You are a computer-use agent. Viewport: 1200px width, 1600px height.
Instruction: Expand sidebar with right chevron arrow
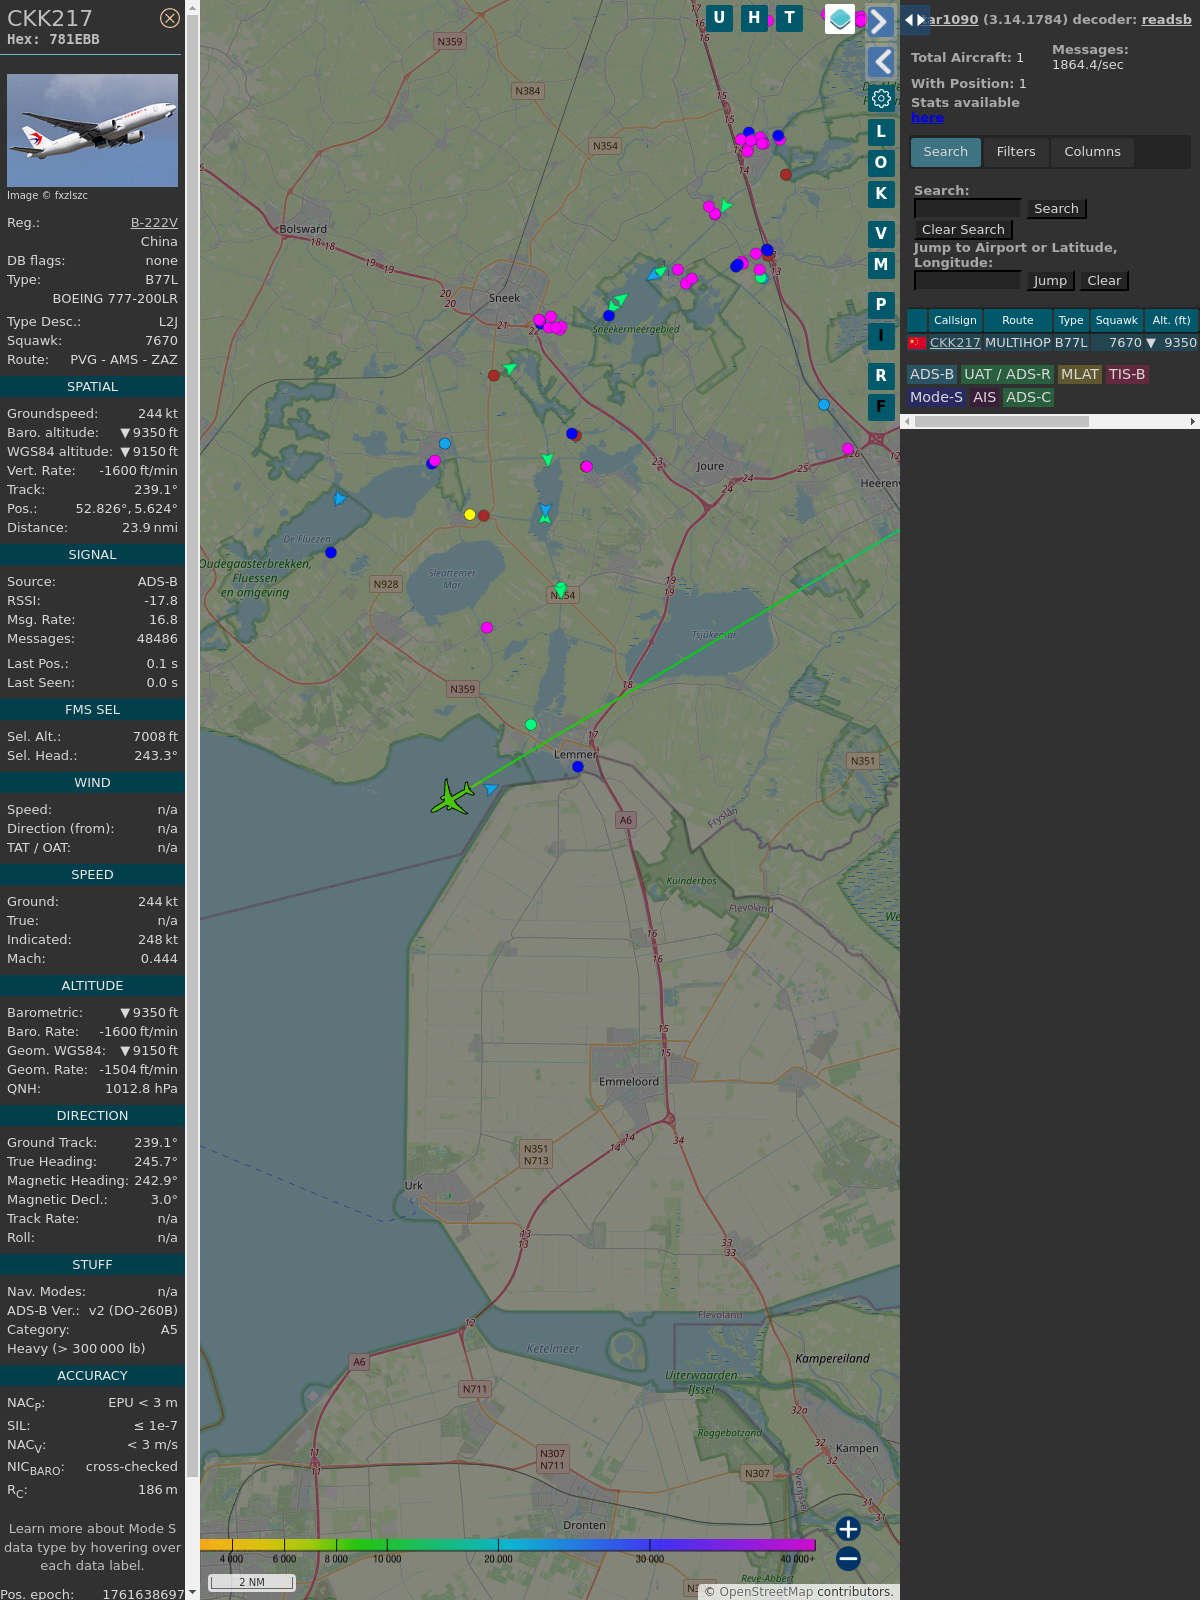(x=880, y=21)
